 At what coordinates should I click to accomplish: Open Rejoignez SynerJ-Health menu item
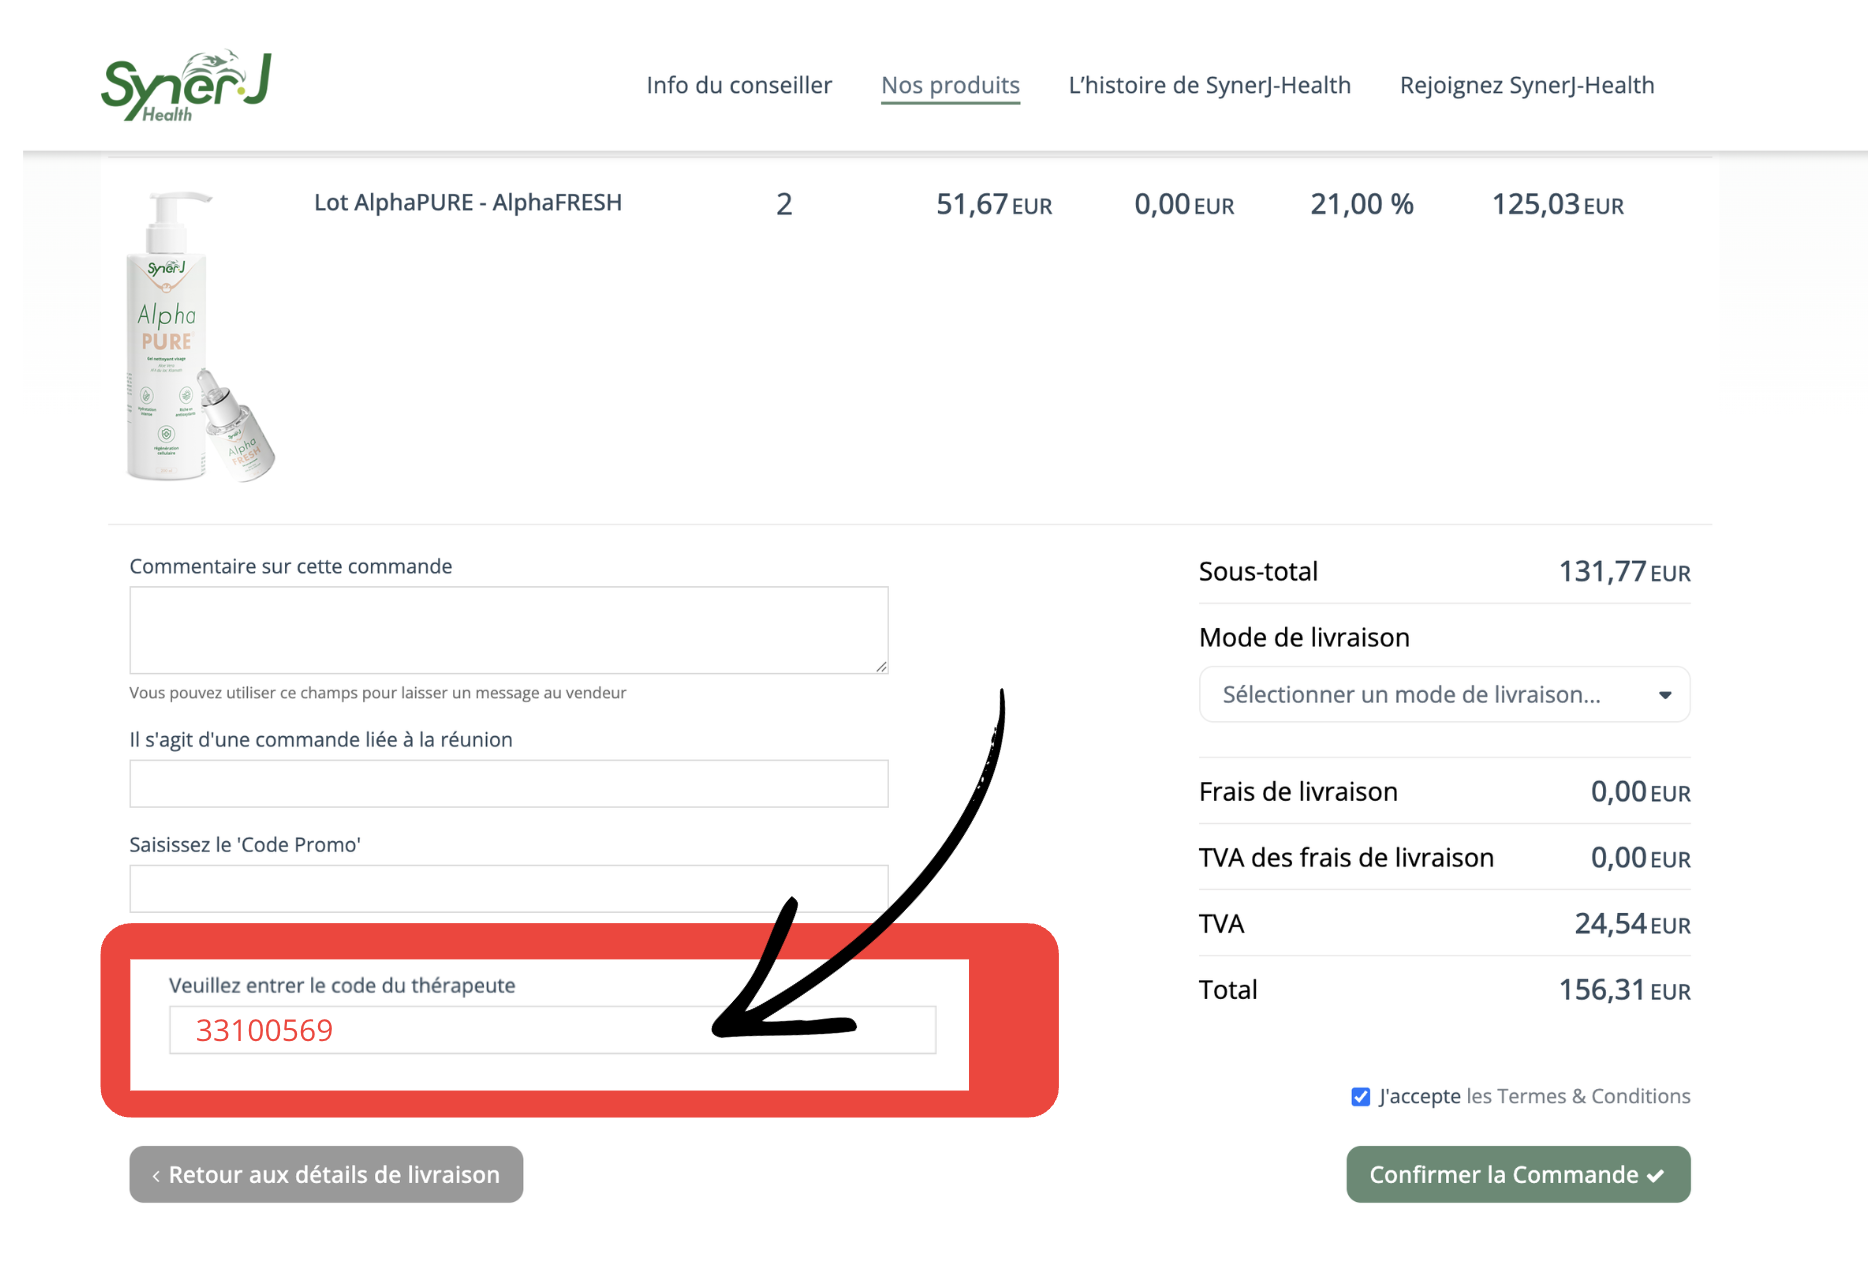(1527, 85)
